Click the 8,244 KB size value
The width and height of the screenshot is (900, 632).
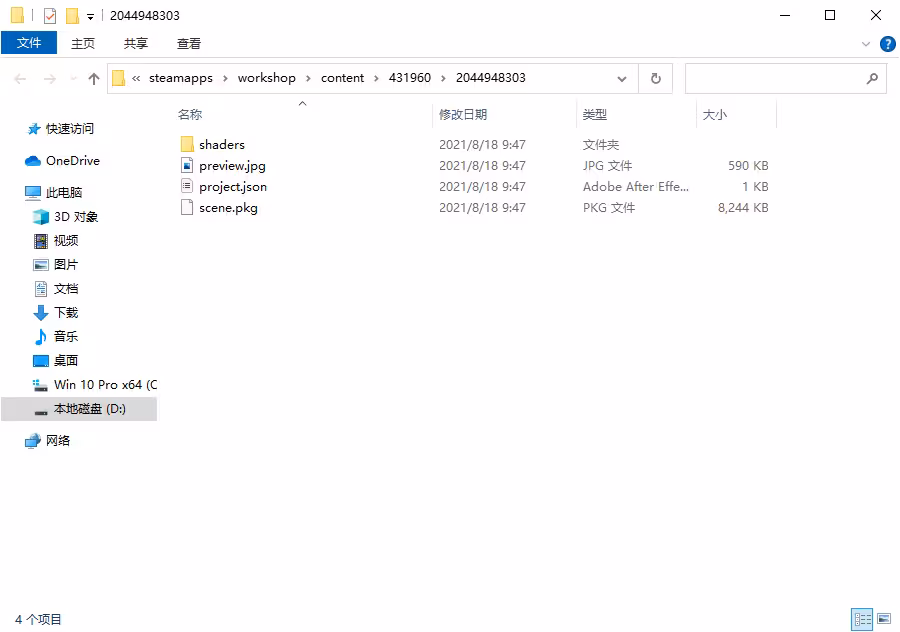[743, 208]
